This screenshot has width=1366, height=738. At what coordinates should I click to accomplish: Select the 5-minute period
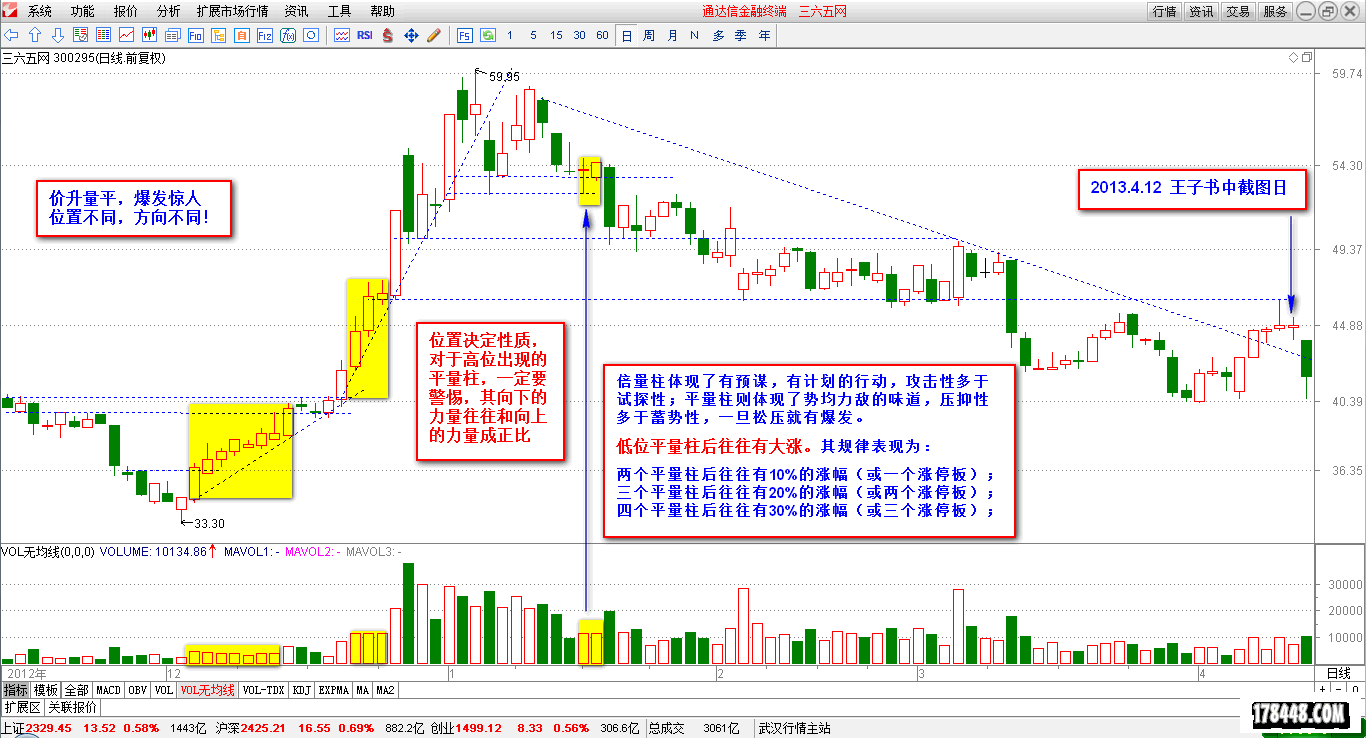pyautogui.click(x=533, y=35)
